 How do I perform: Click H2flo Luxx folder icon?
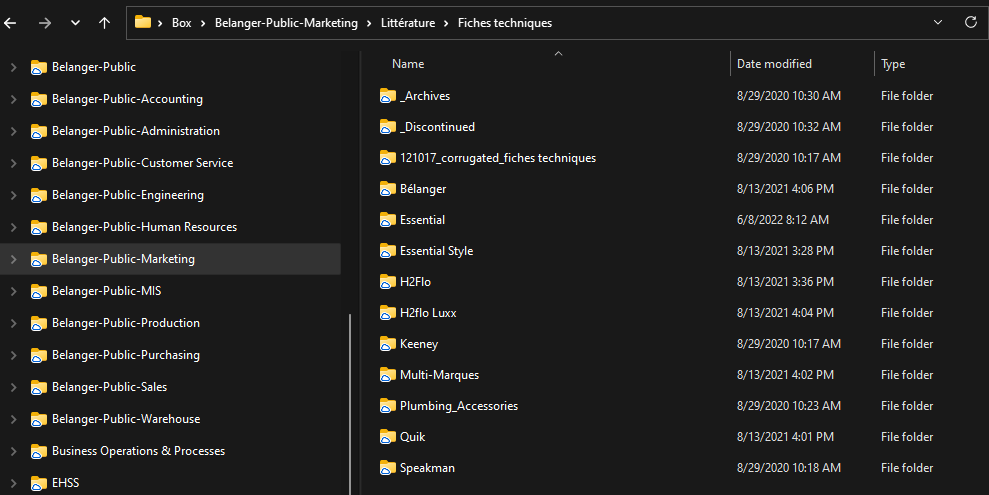387,313
